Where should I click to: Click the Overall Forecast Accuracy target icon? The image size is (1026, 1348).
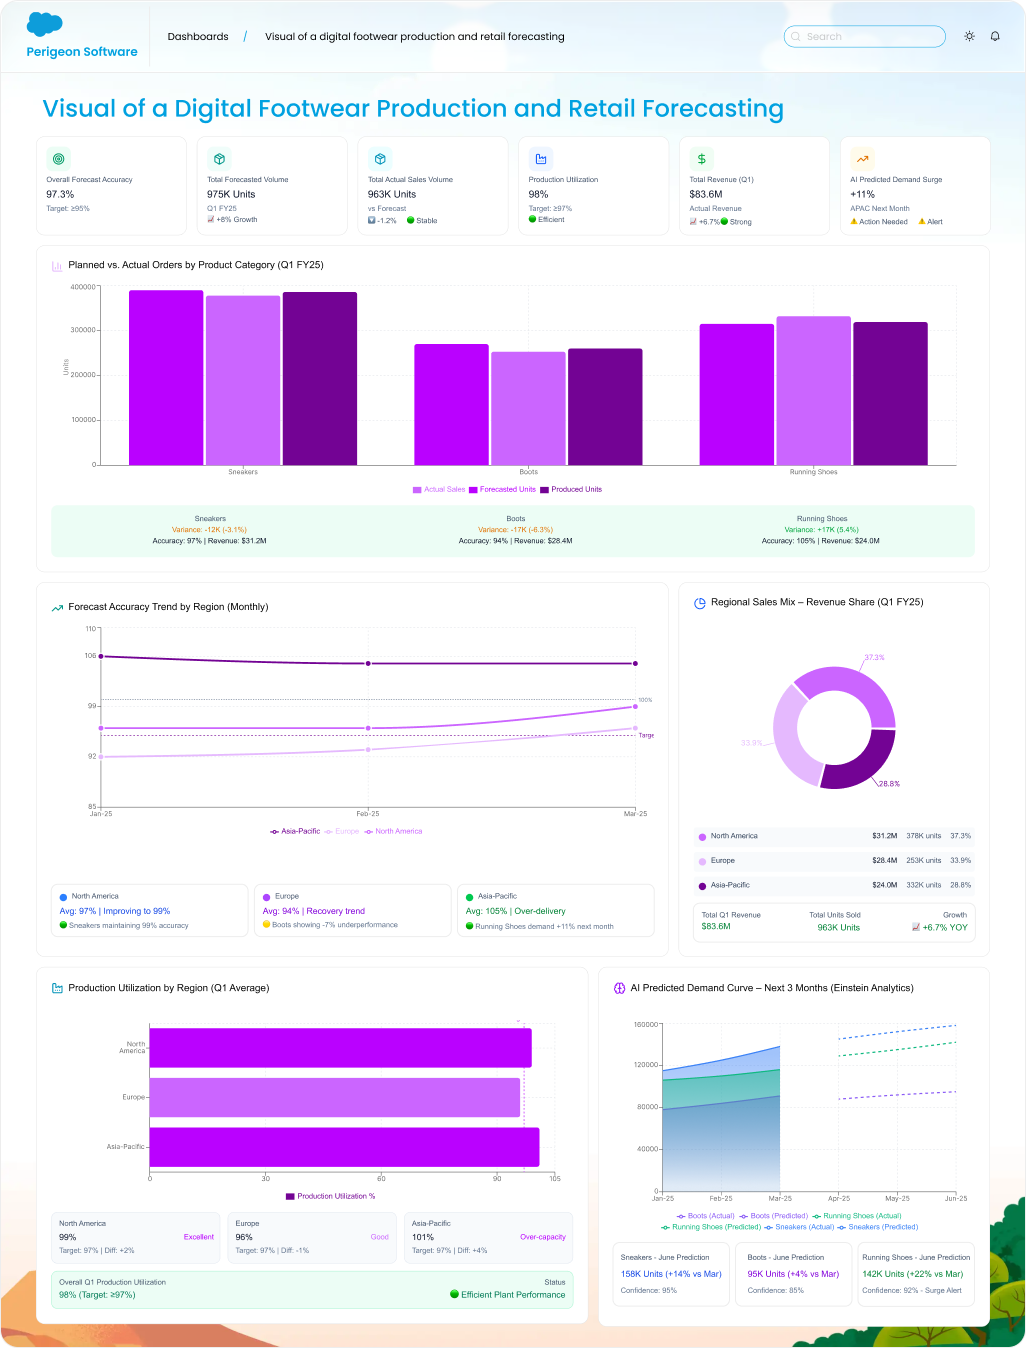pyautogui.click(x=59, y=159)
